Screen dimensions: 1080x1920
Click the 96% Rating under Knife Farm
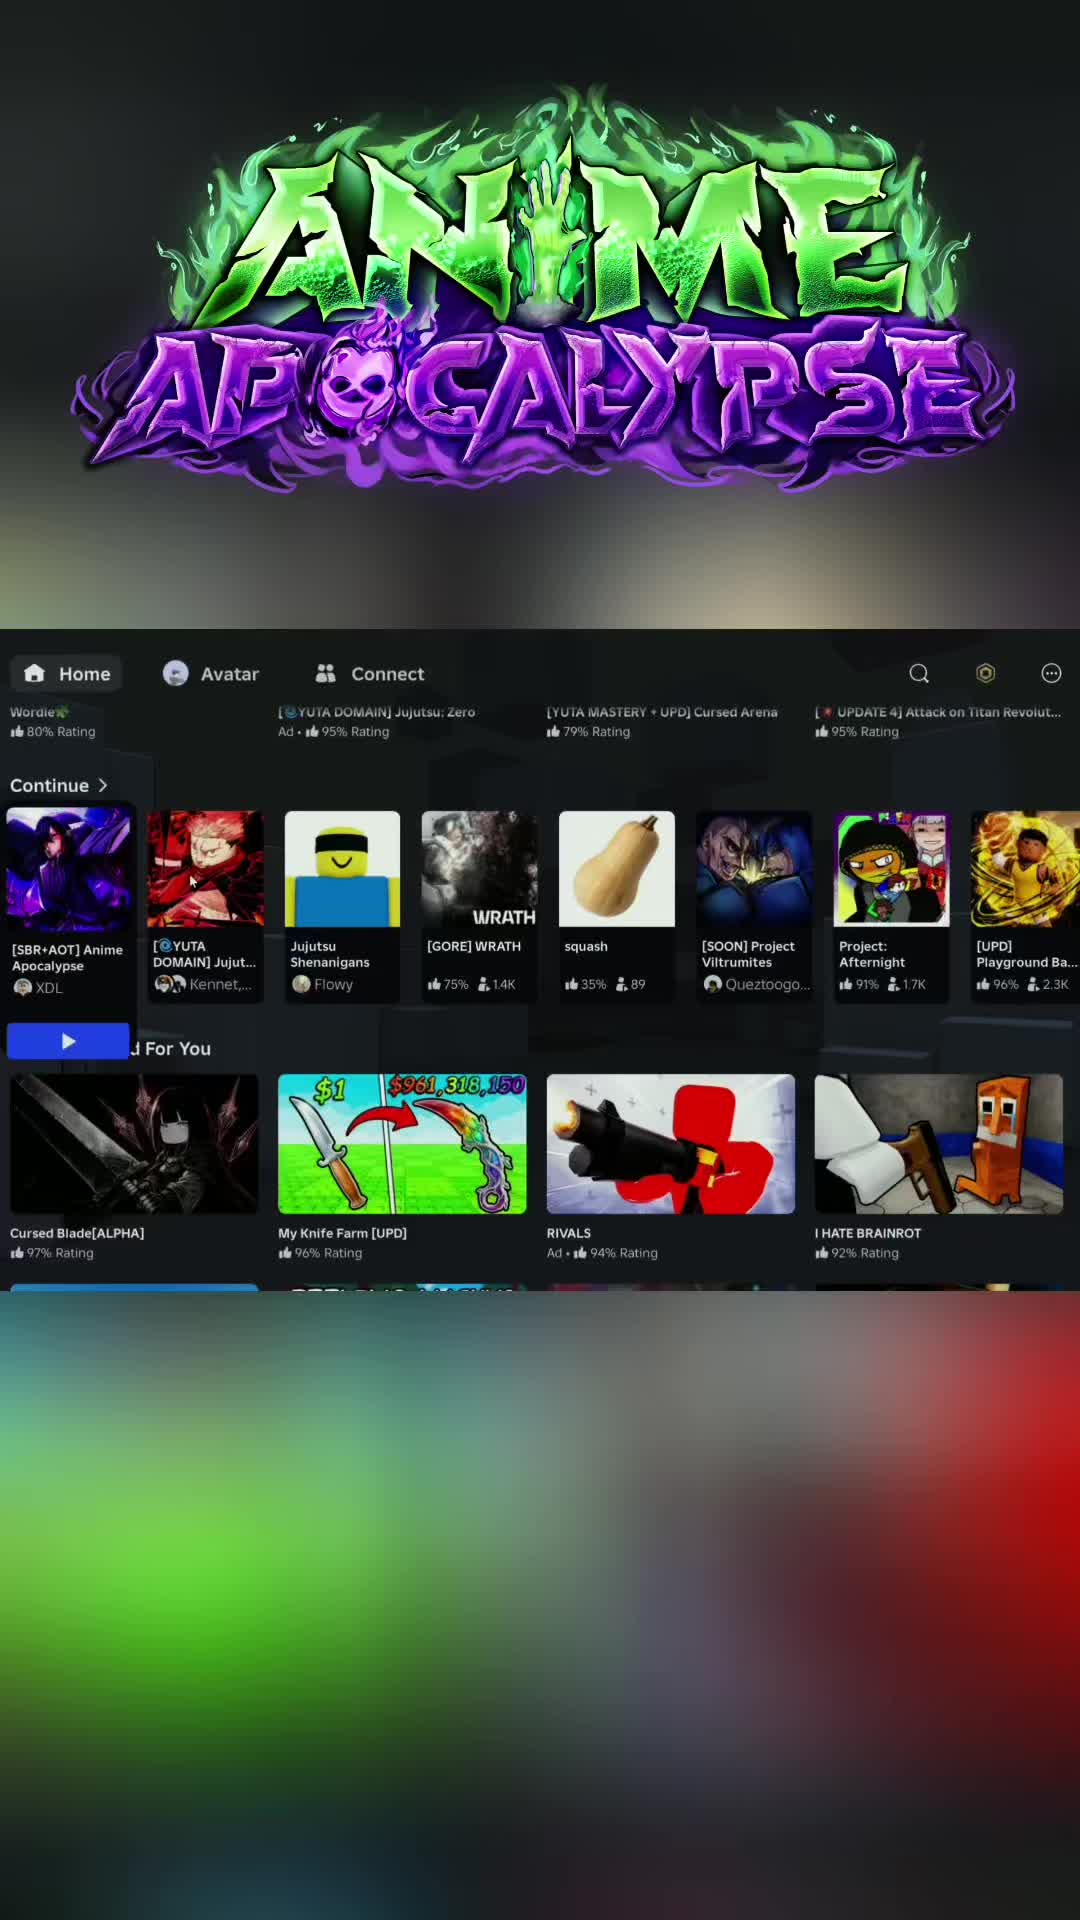point(320,1253)
